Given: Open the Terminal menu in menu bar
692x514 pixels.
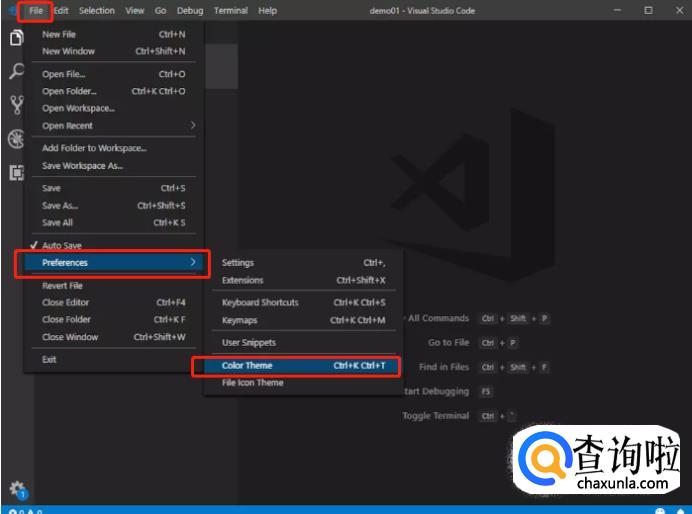Looking at the screenshot, I should (x=230, y=11).
